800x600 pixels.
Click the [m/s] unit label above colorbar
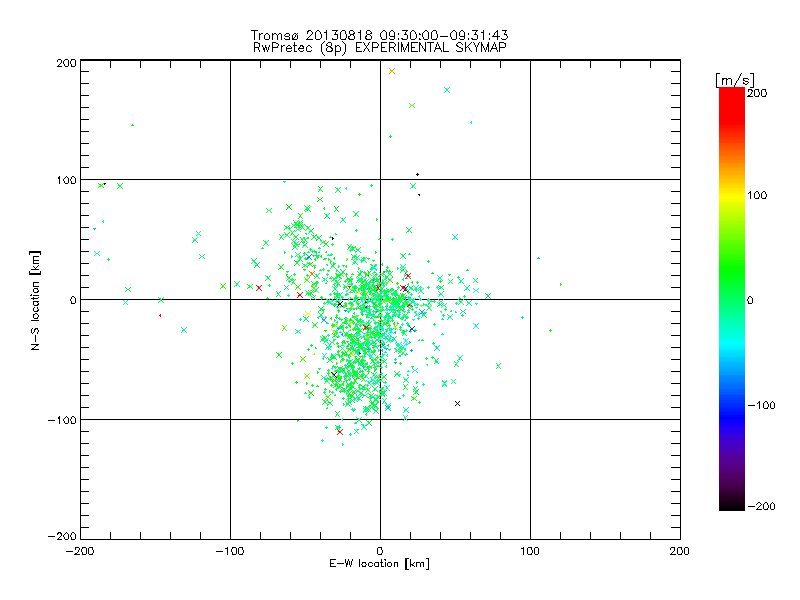(x=735, y=80)
